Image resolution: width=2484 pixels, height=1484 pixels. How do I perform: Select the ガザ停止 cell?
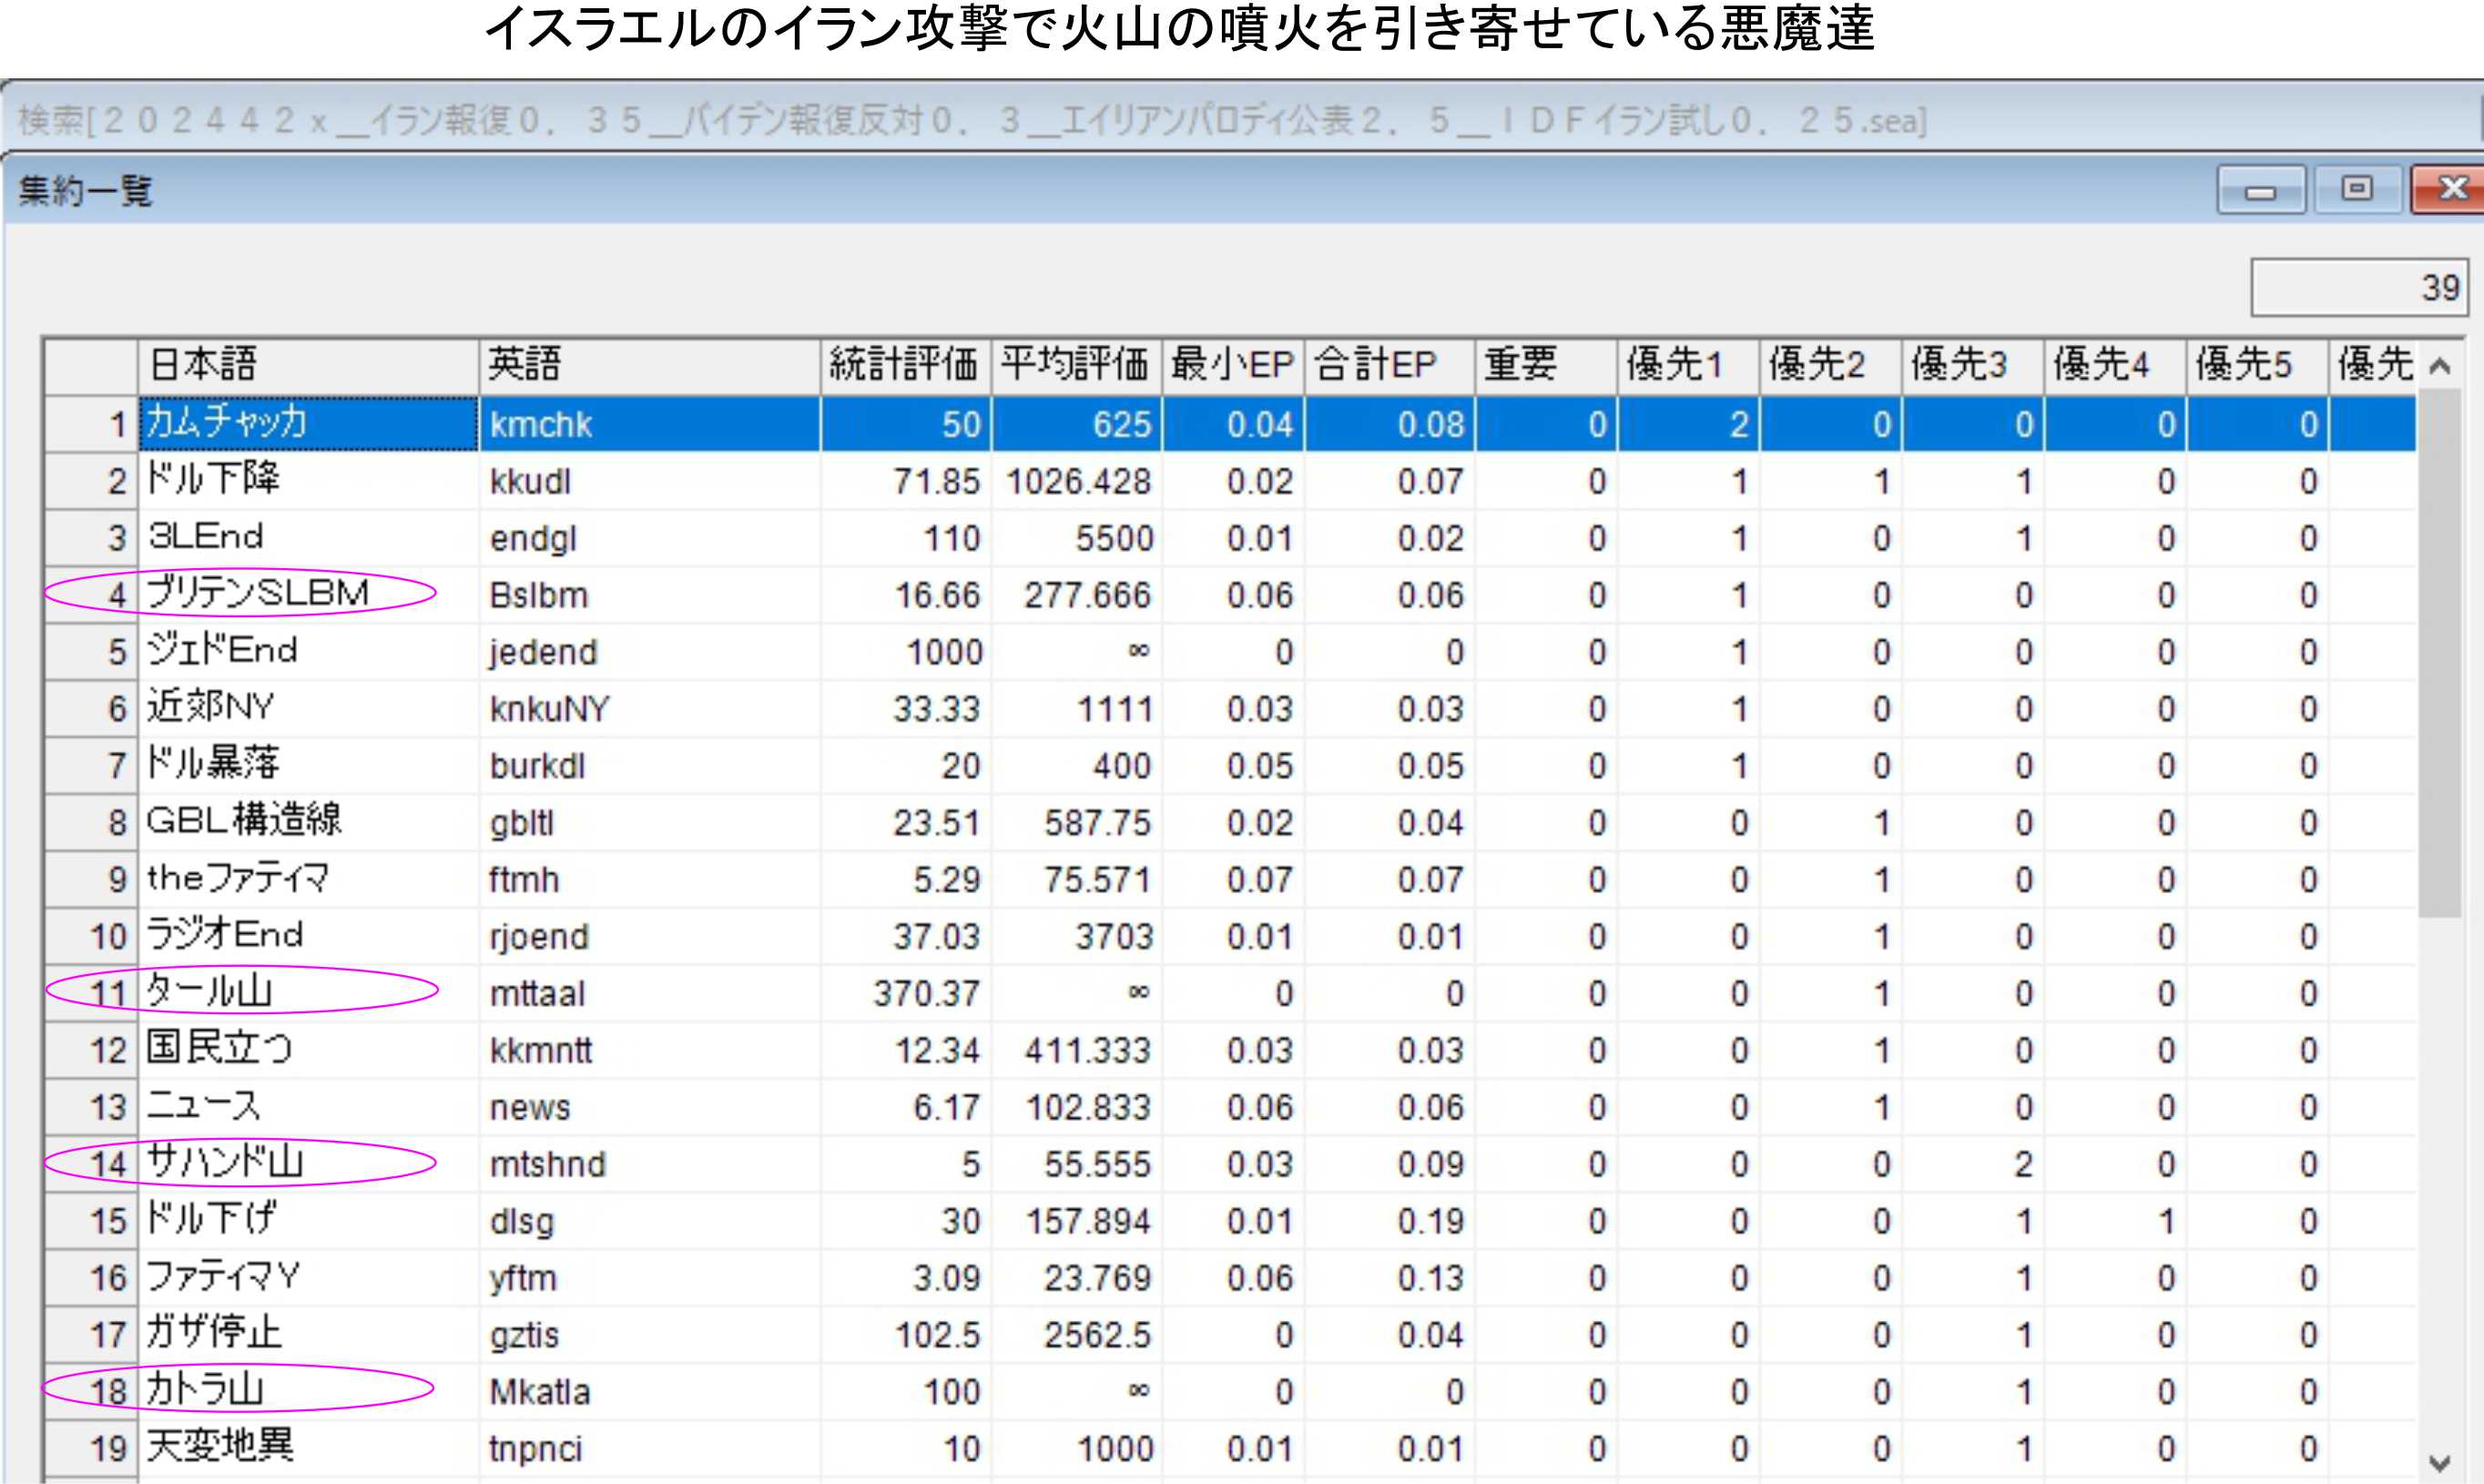[309, 1336]
